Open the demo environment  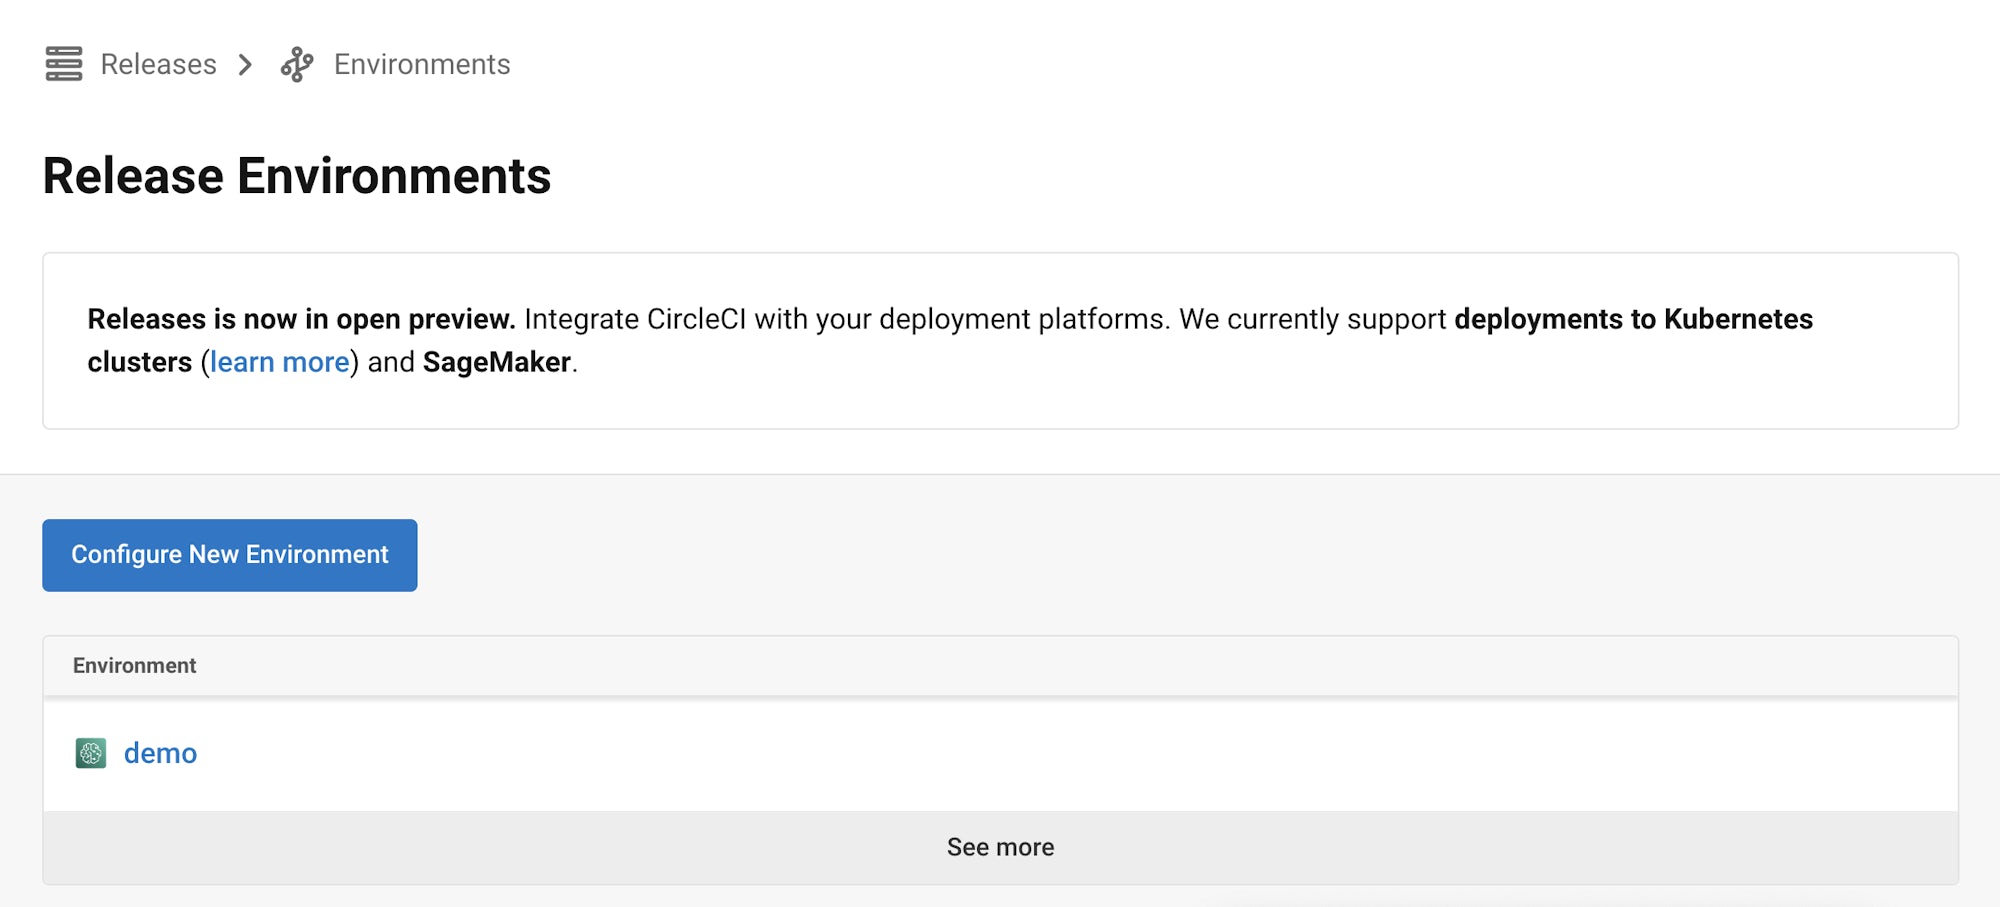click(160, 753)
